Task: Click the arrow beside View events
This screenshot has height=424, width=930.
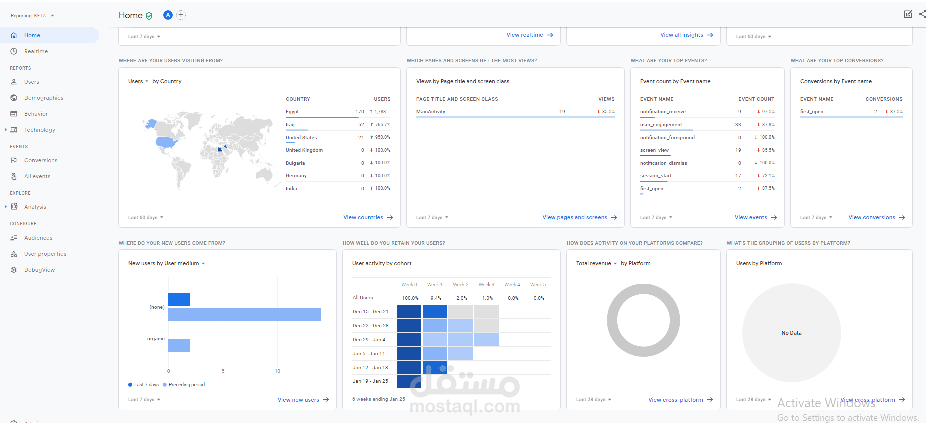Action: 774,218
